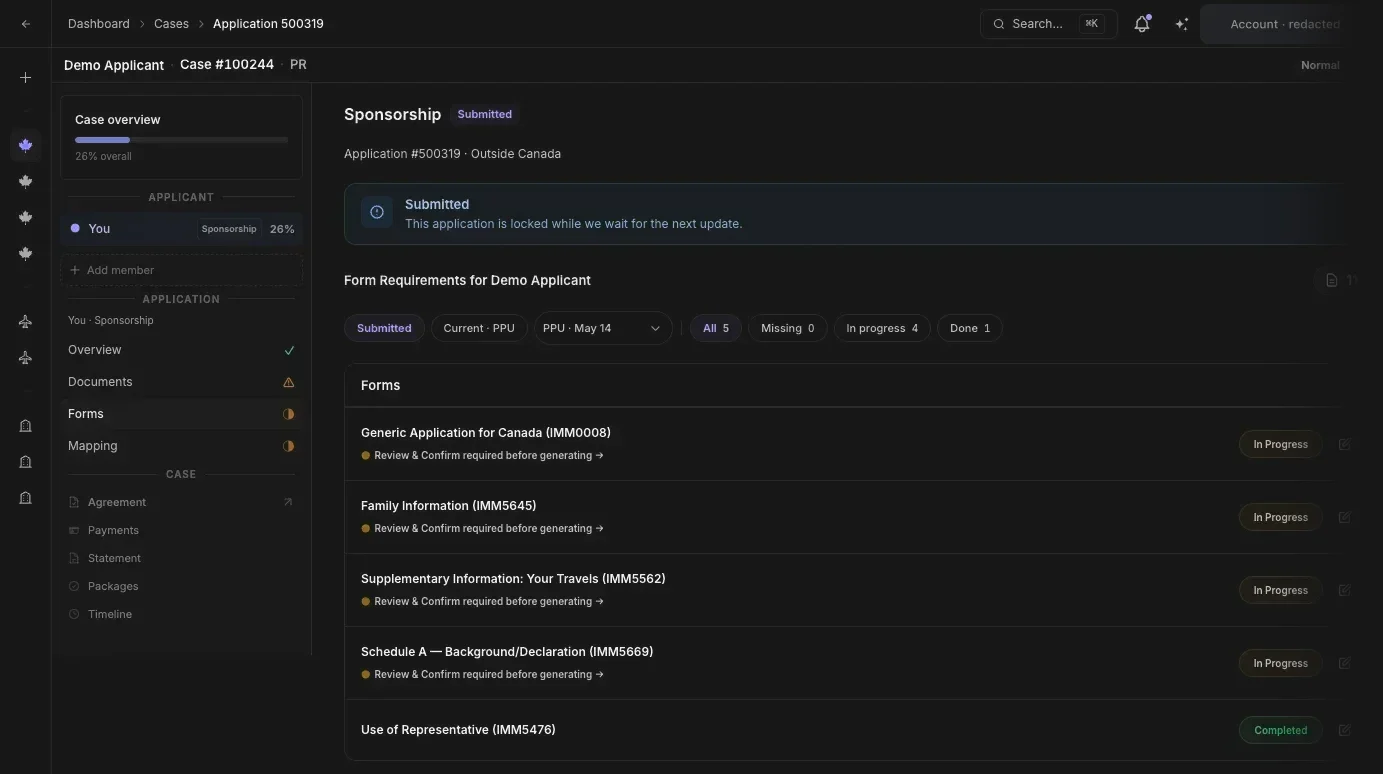
Task: Select Forms in the application sidebar
Action: [181, 414]
